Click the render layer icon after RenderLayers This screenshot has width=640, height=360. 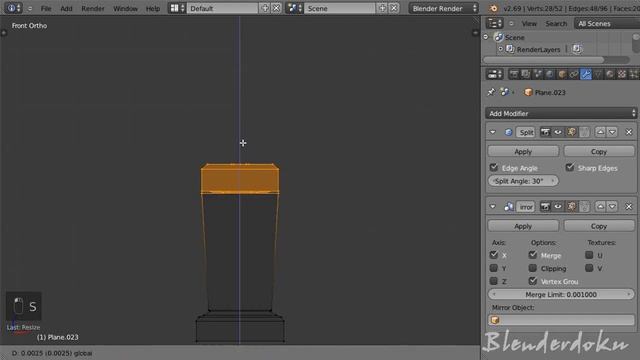(576, 49)
